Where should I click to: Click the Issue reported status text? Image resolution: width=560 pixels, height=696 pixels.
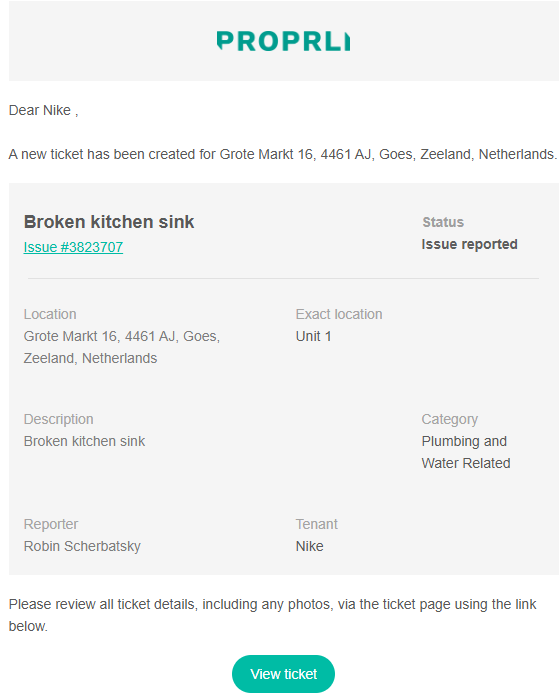tap(469, 244)
